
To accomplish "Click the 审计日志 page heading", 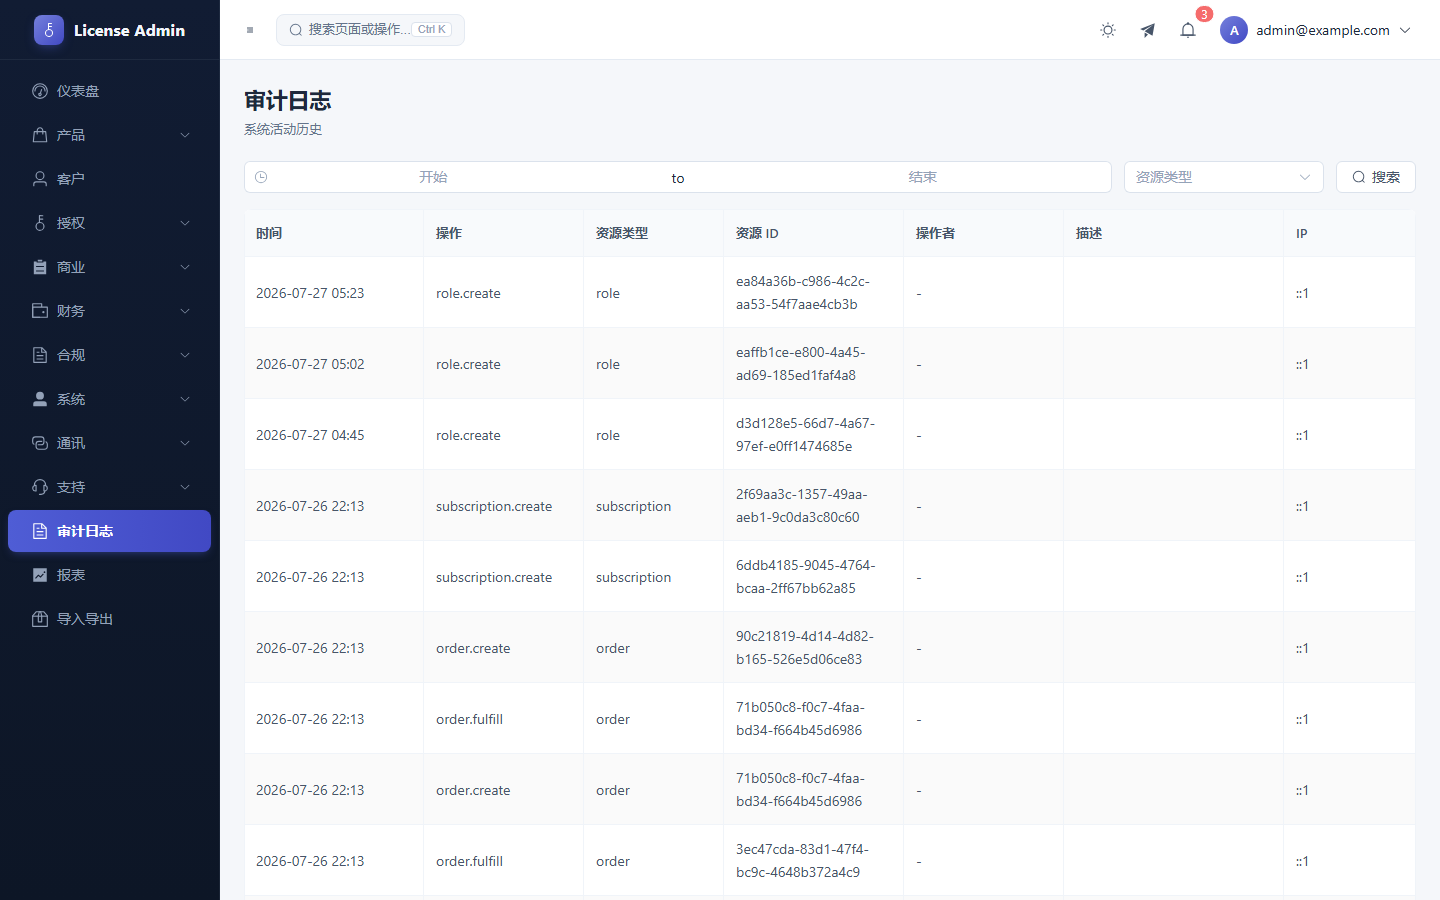I will click(288, 101).
